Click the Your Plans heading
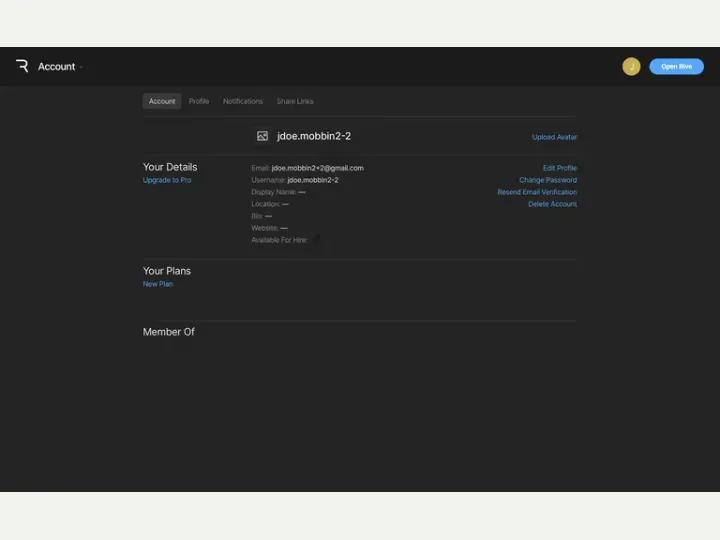This screenshot has height=540, width=720. pos(167,271)
